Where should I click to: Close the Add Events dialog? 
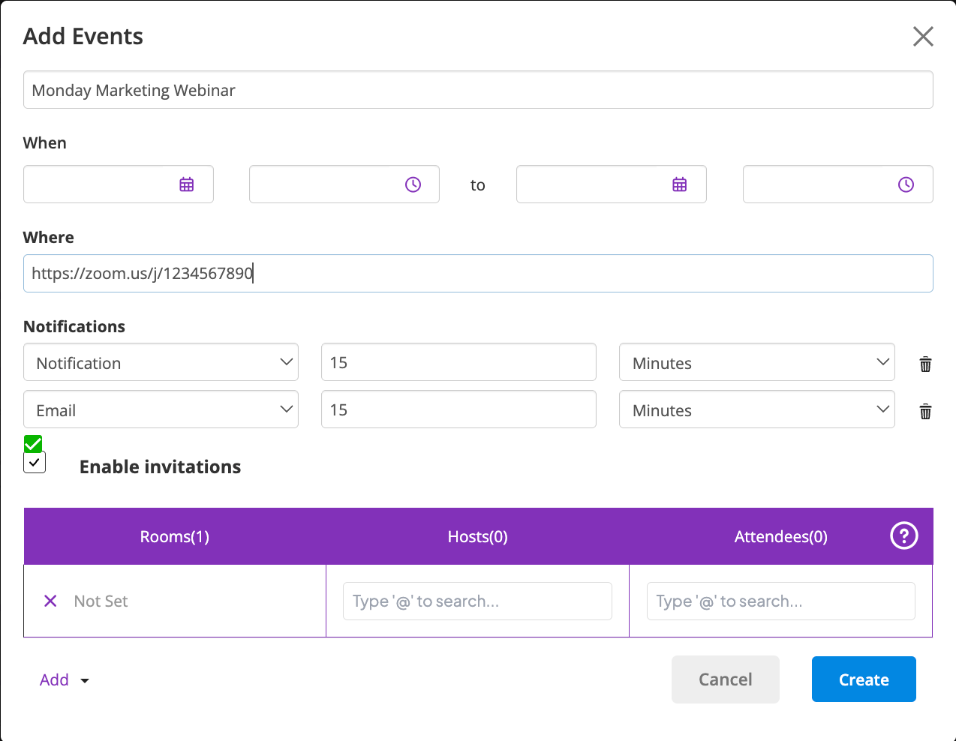pos(922,37)
